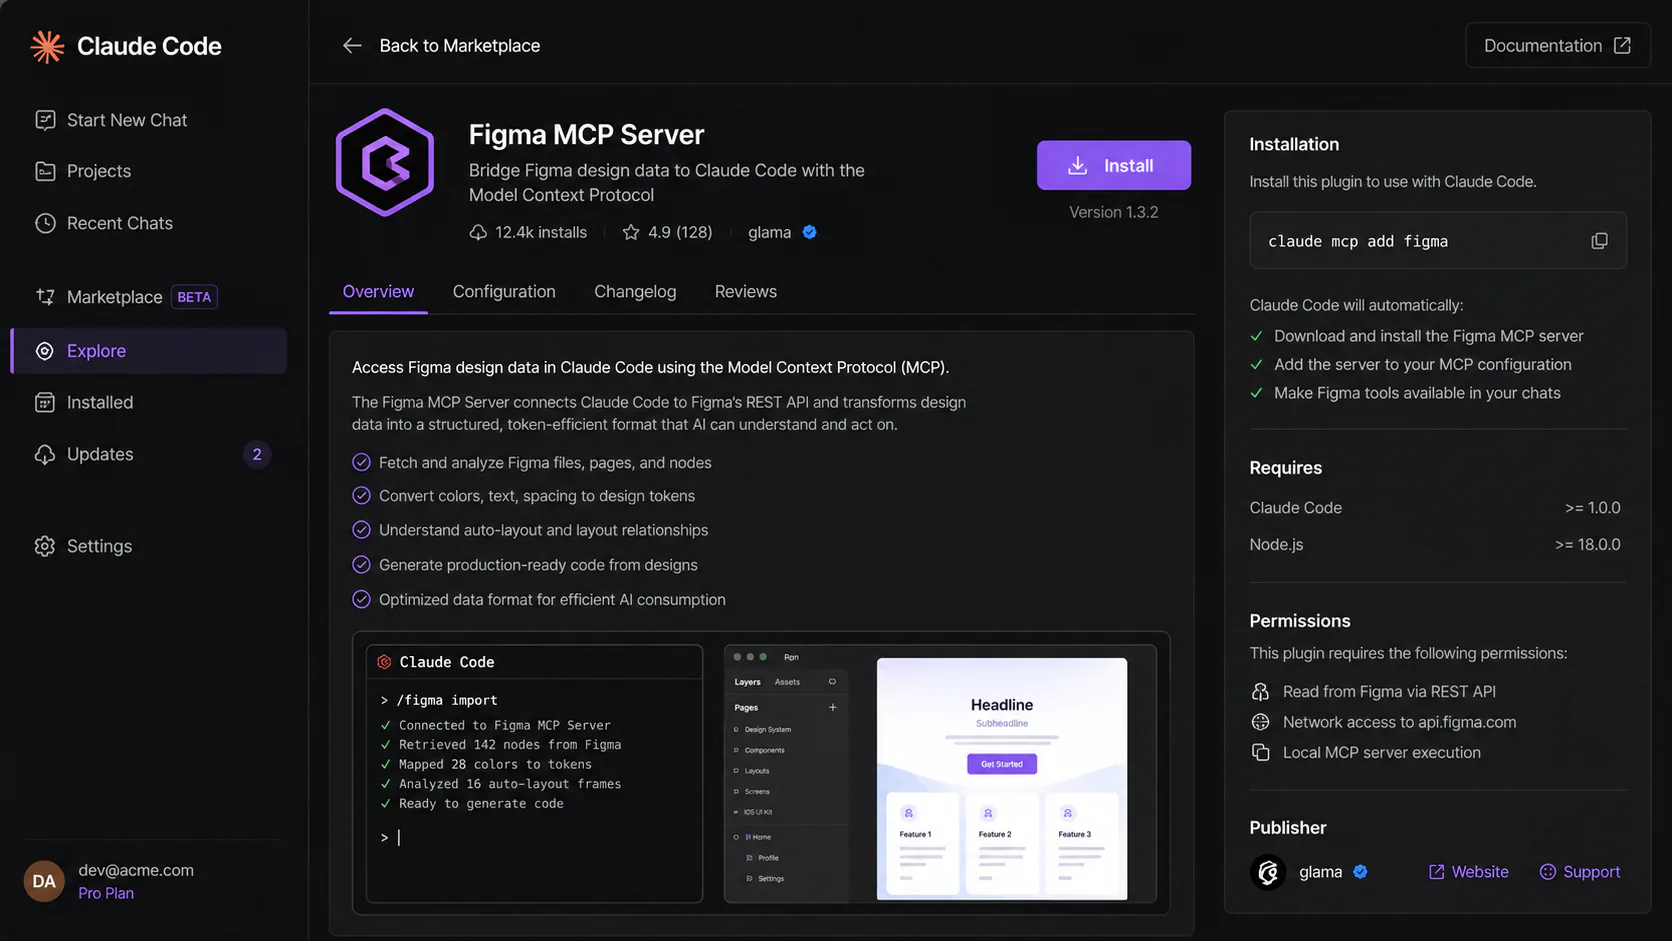Viewport: 1672px width, 941px height.
Task: Click the Claude Code >= 1.0.0 requirement
Action: (x=1435, y=508)
